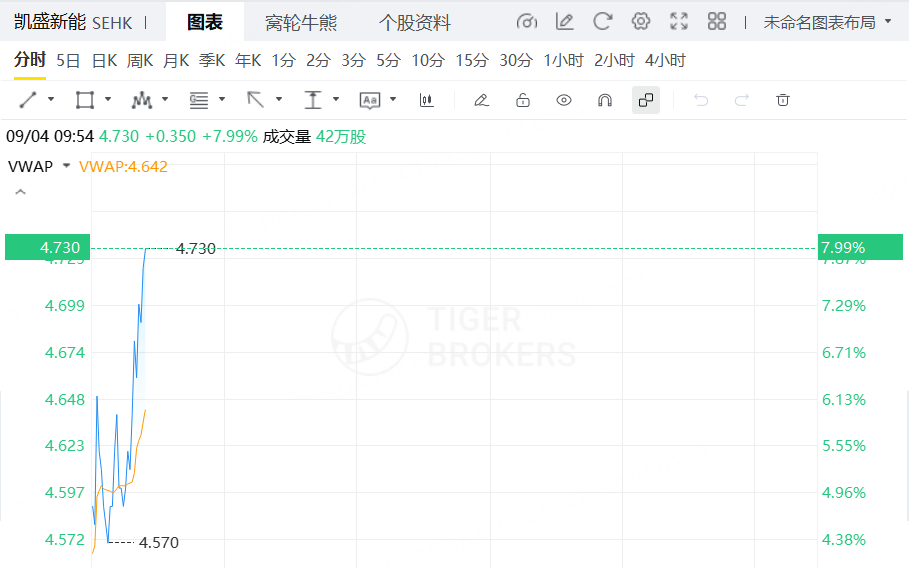Screen dimensions: 909x568
Task: Click the 7.99% percent axis label
Action: tap(860, 247)
